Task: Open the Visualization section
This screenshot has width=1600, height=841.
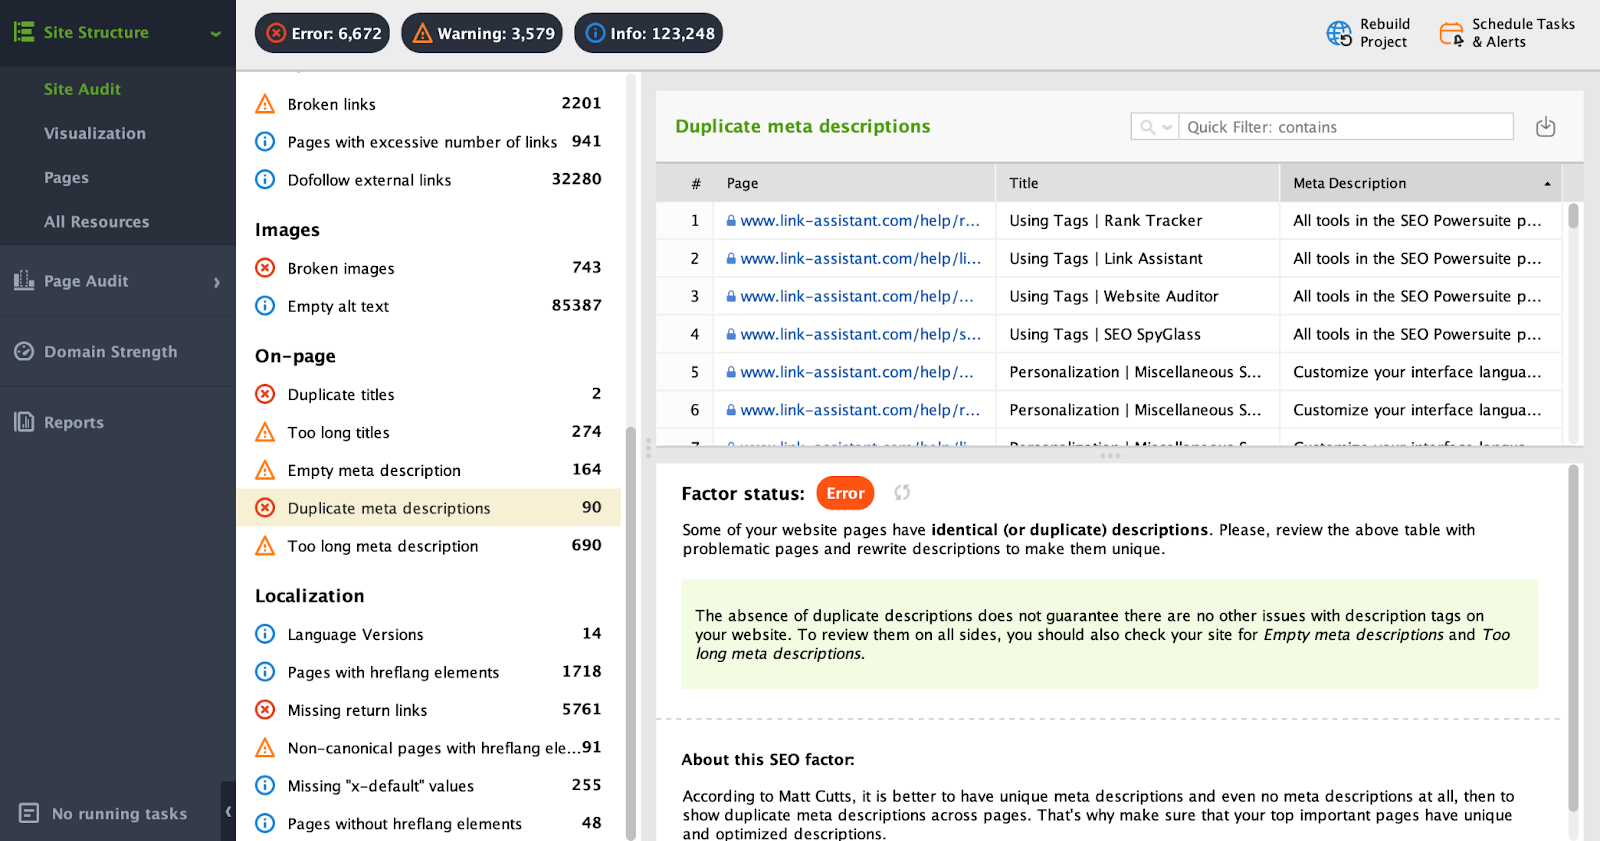Action: pyautogui.click(x=95, y=133)
